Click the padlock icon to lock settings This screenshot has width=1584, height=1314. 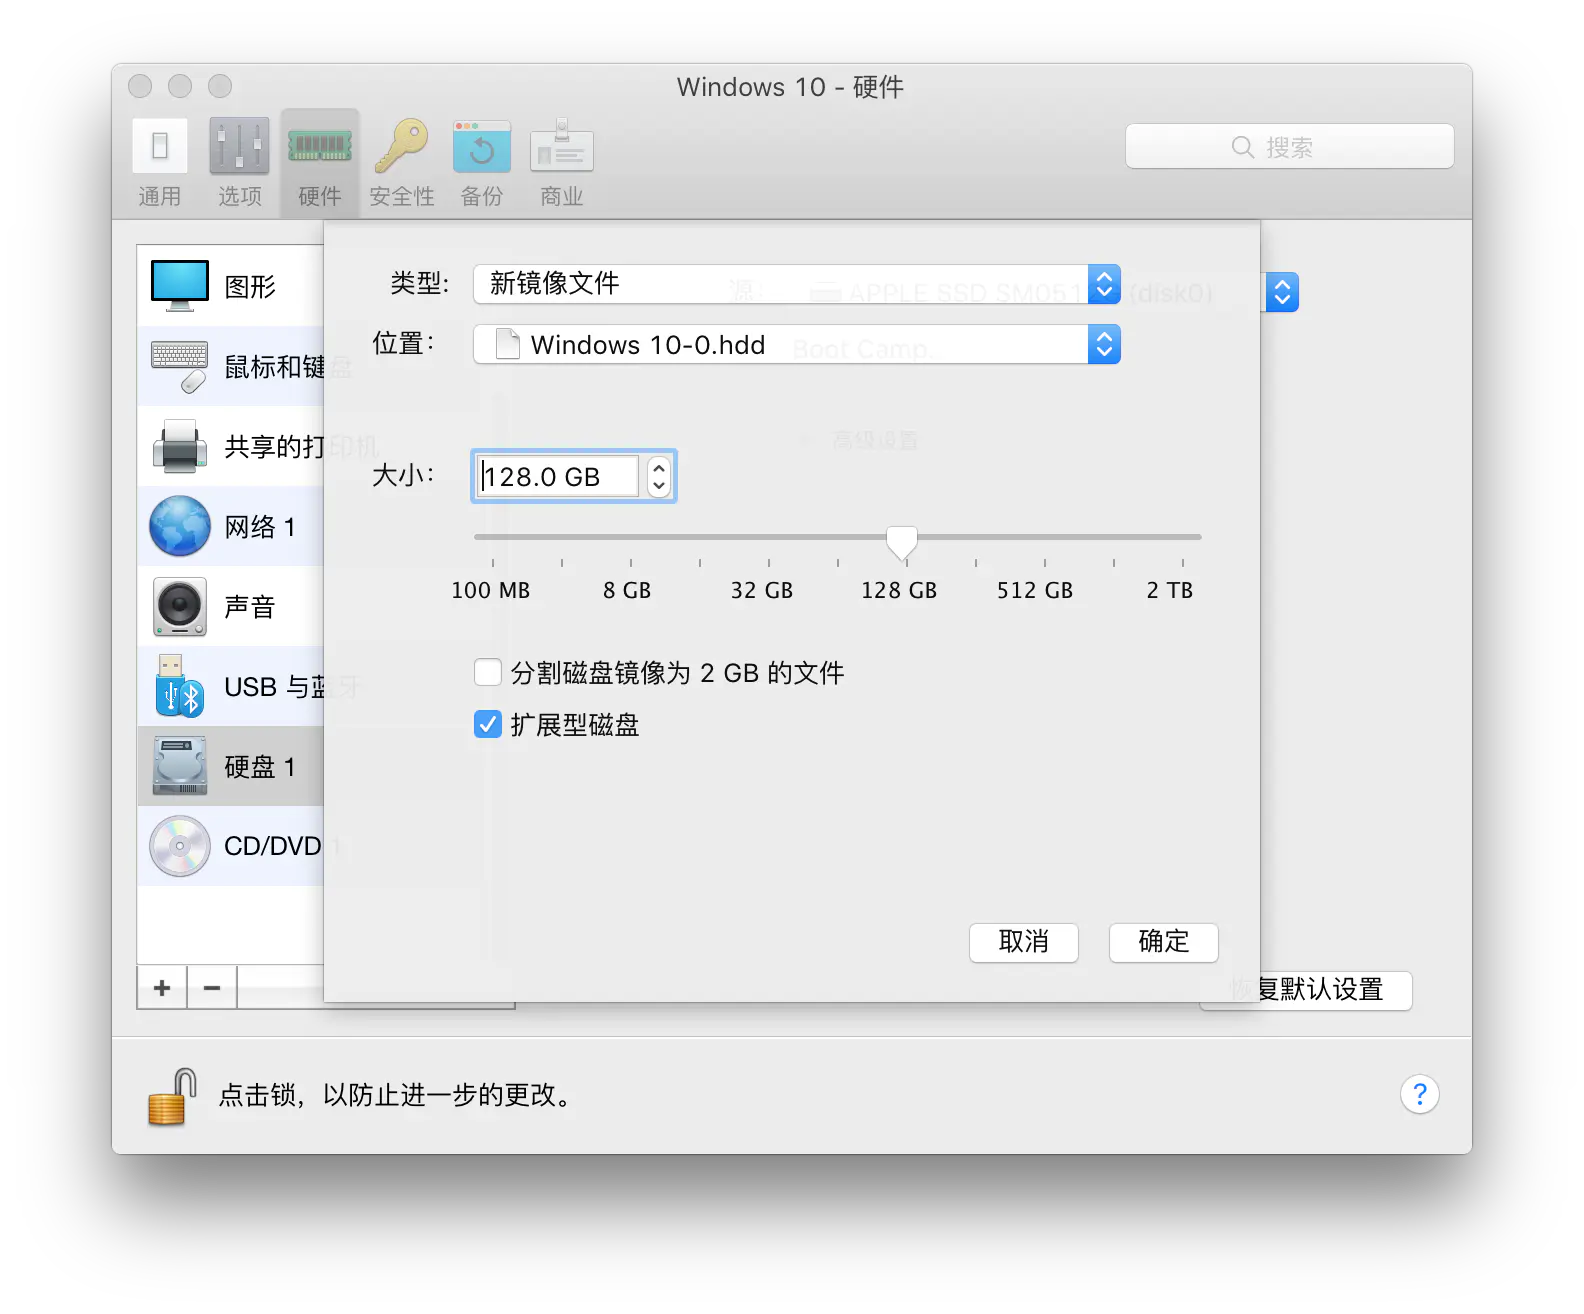click(x=172, y=1097)
